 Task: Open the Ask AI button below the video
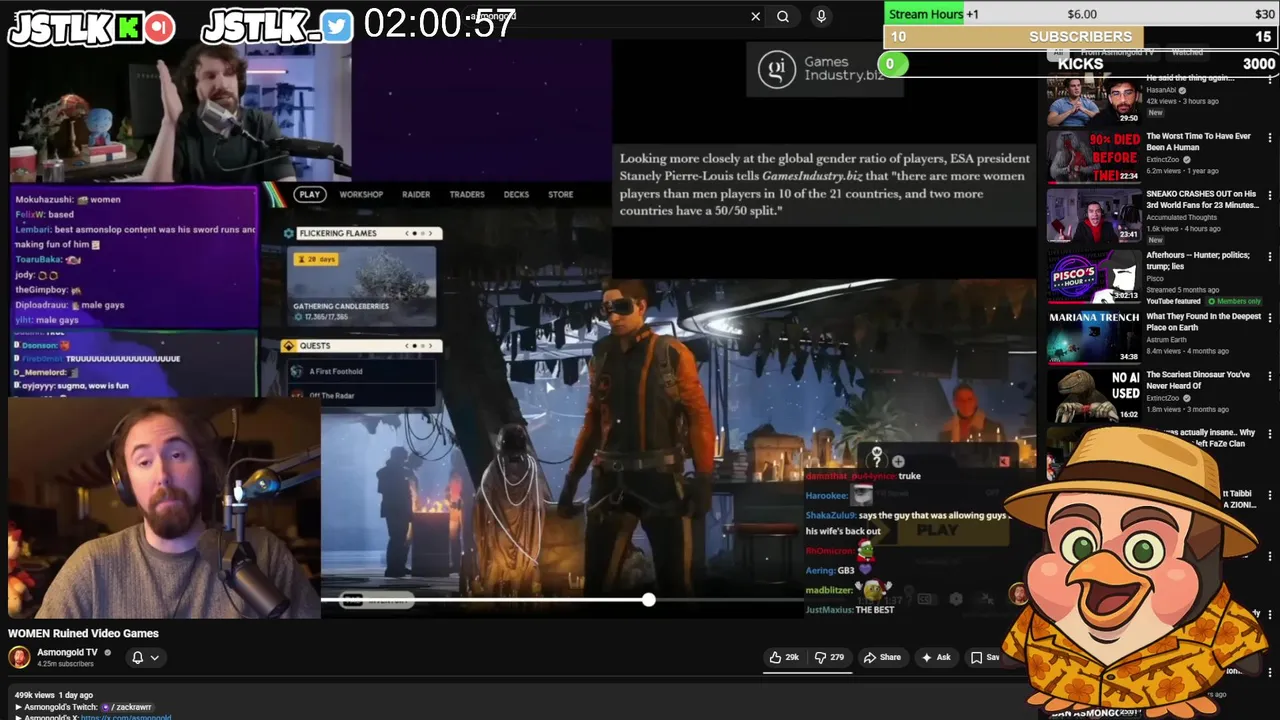[936, 657]
